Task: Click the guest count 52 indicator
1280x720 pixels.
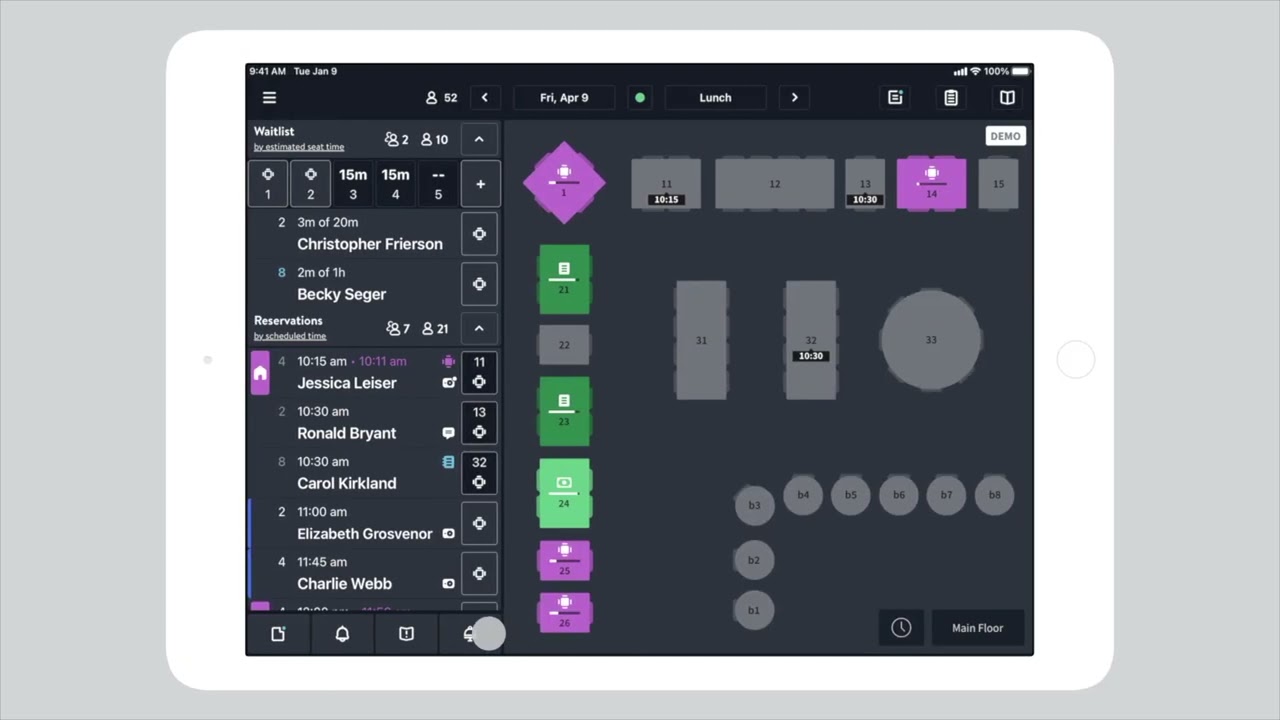Action: (441, 98)
